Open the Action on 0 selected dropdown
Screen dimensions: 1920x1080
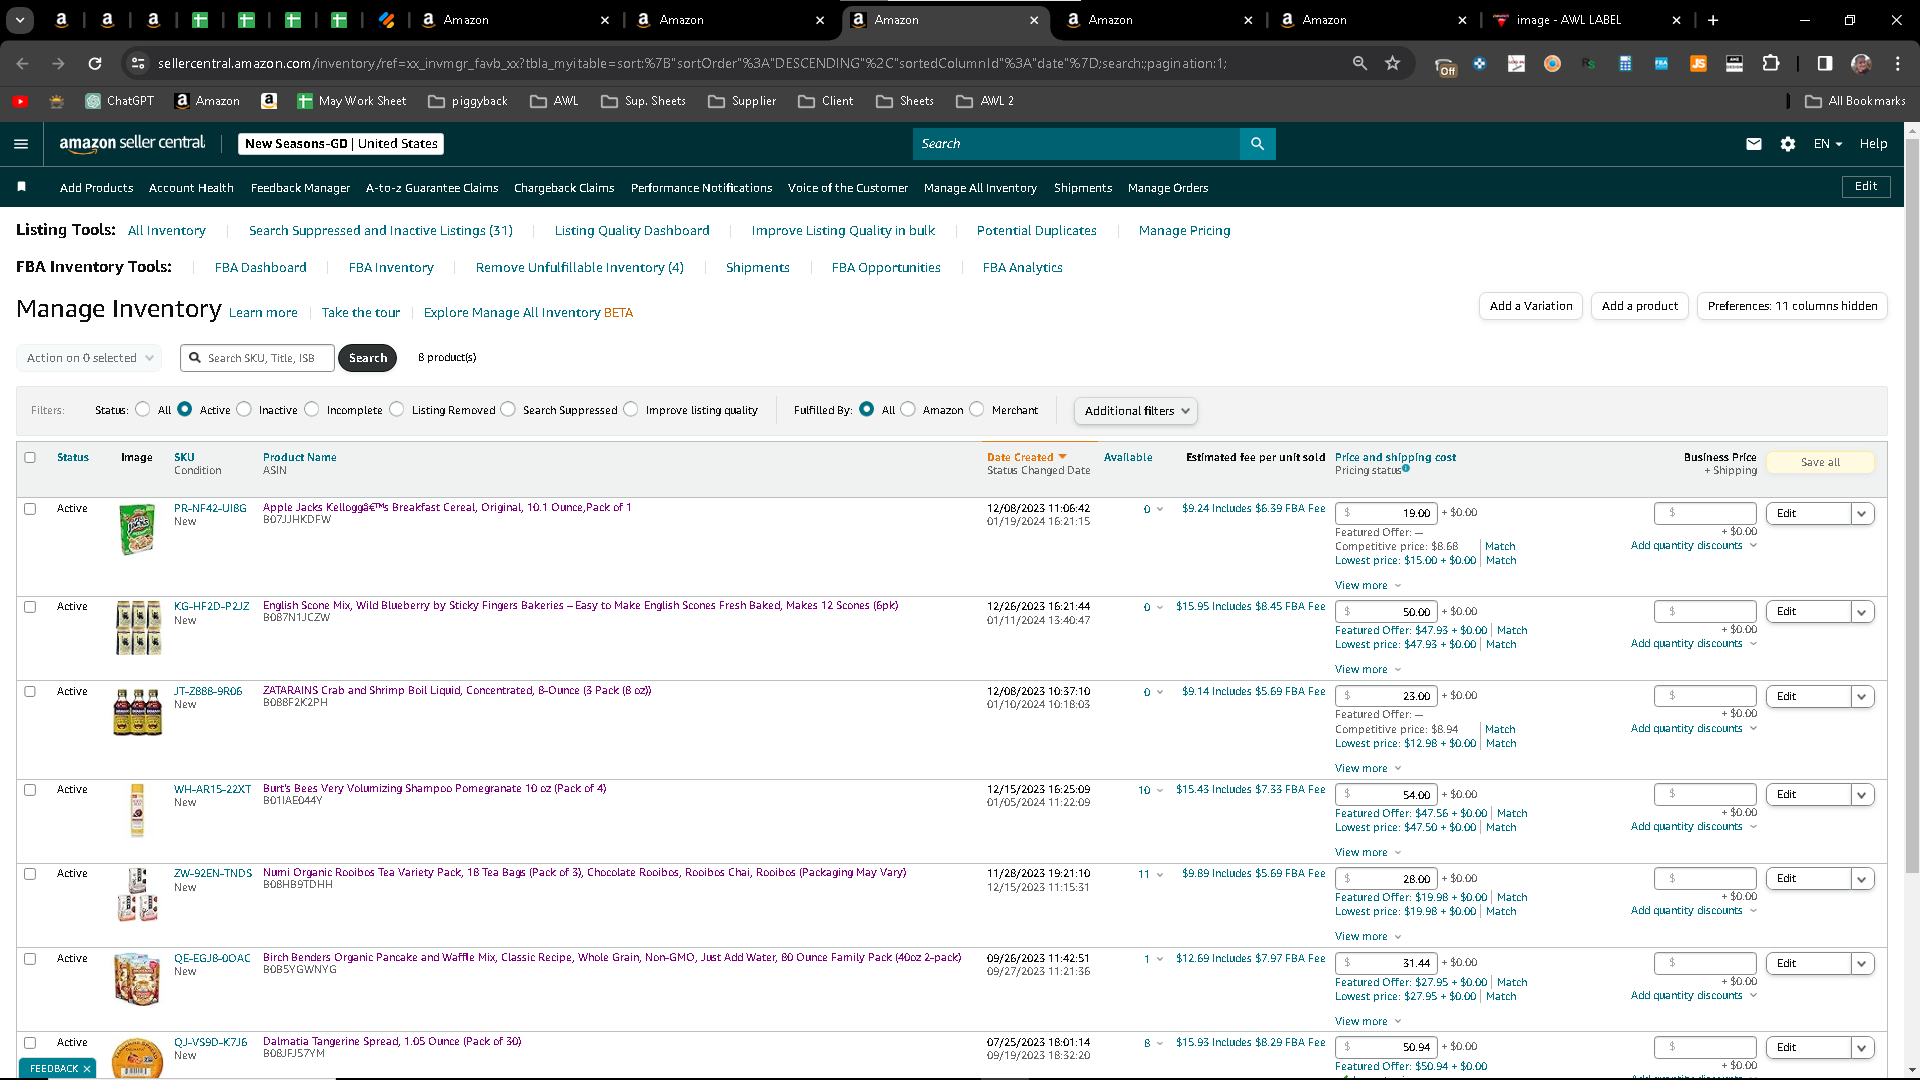pos(88,358)
